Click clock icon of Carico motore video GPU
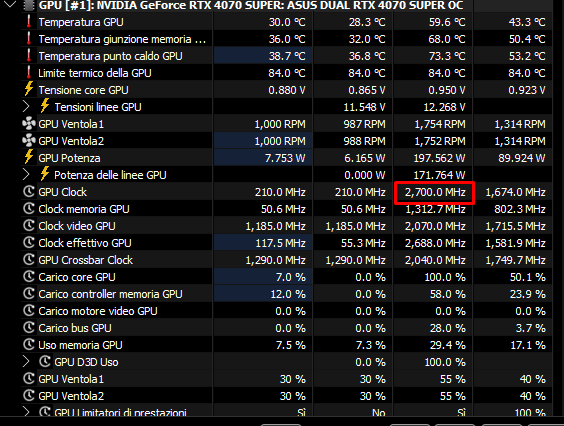This screenshot has width=564, height=426. [x=29, y=310]
